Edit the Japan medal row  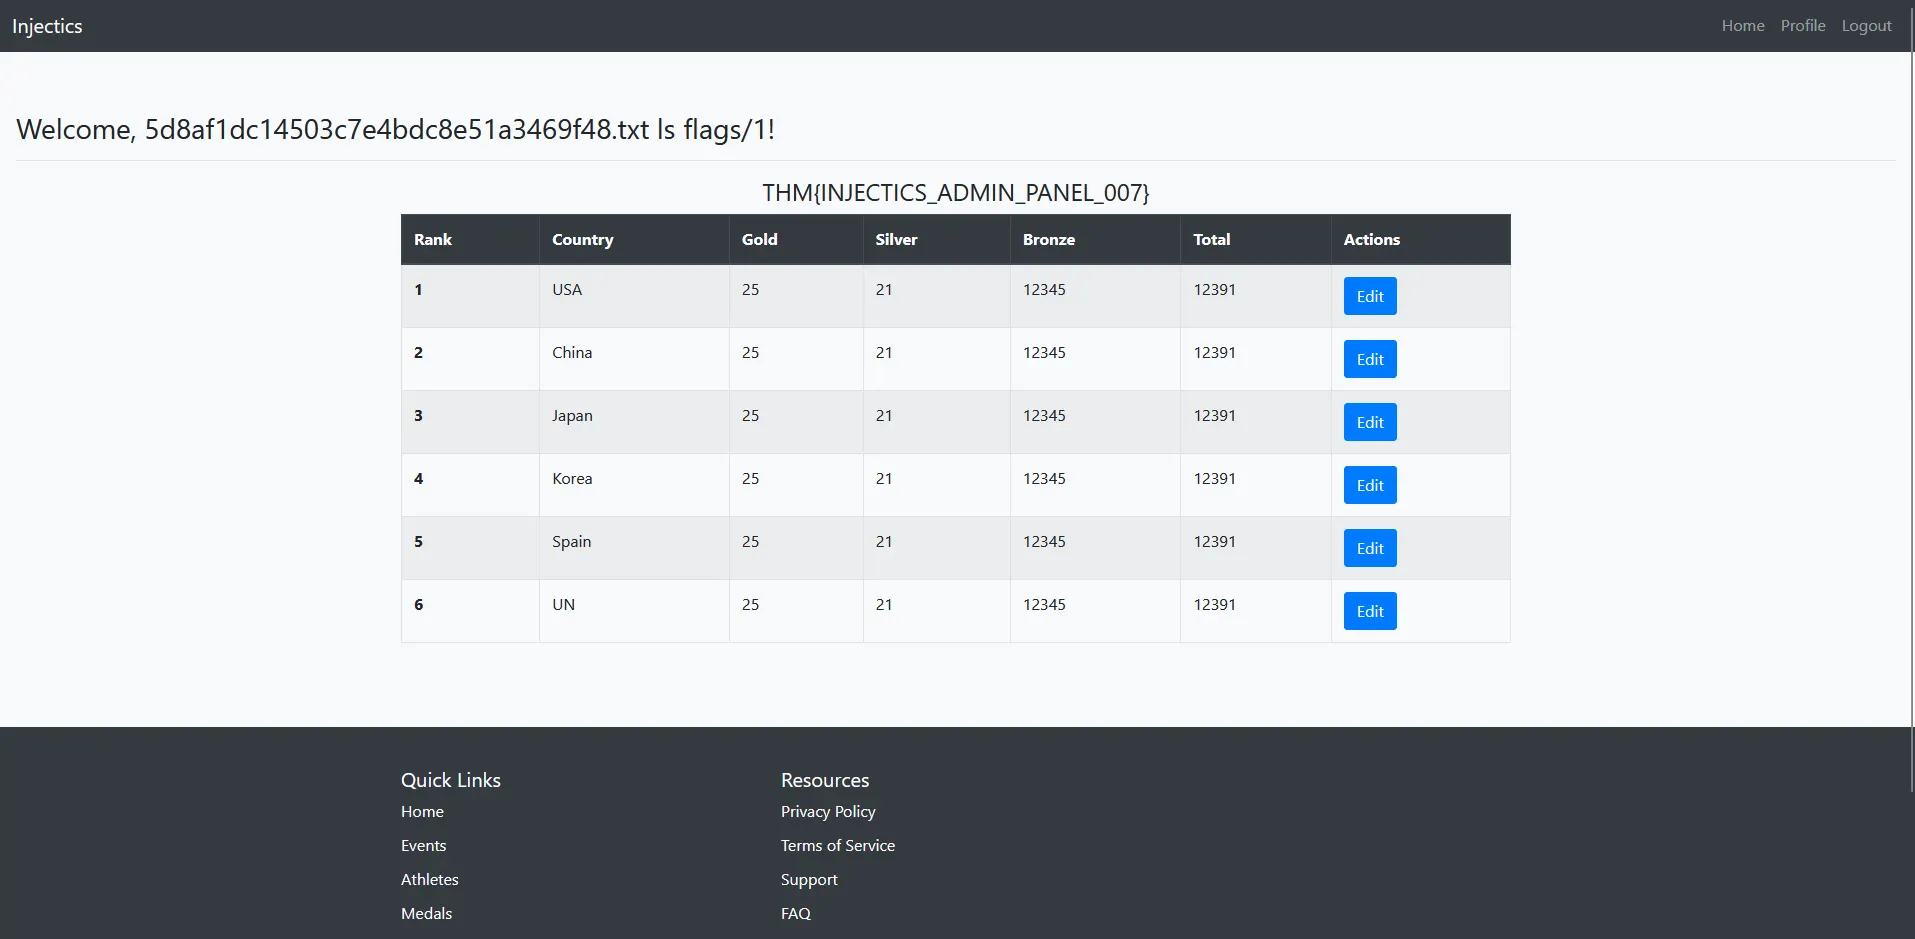point(1370,422)
